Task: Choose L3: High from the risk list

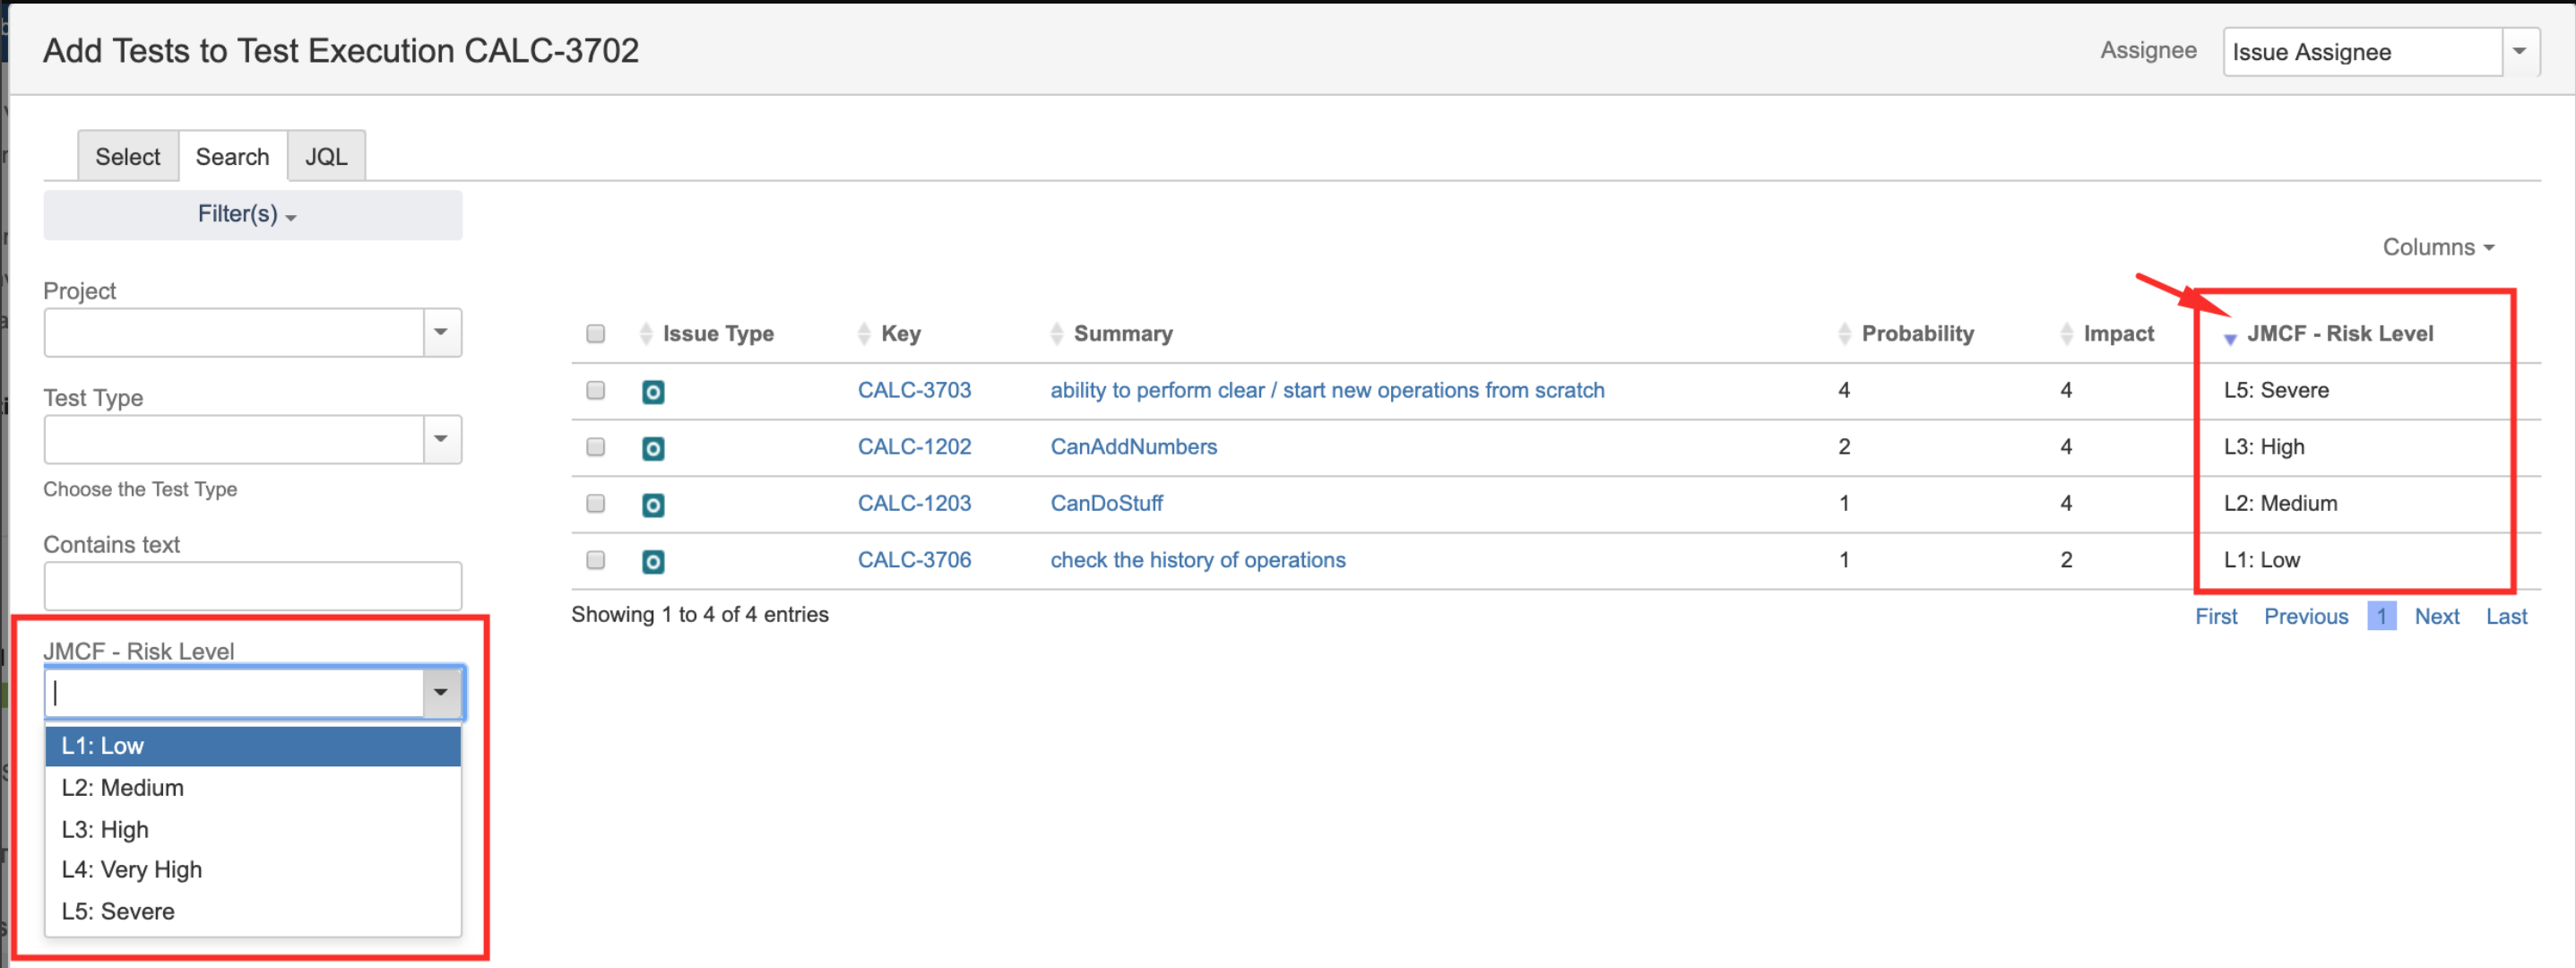Action: 253,830
